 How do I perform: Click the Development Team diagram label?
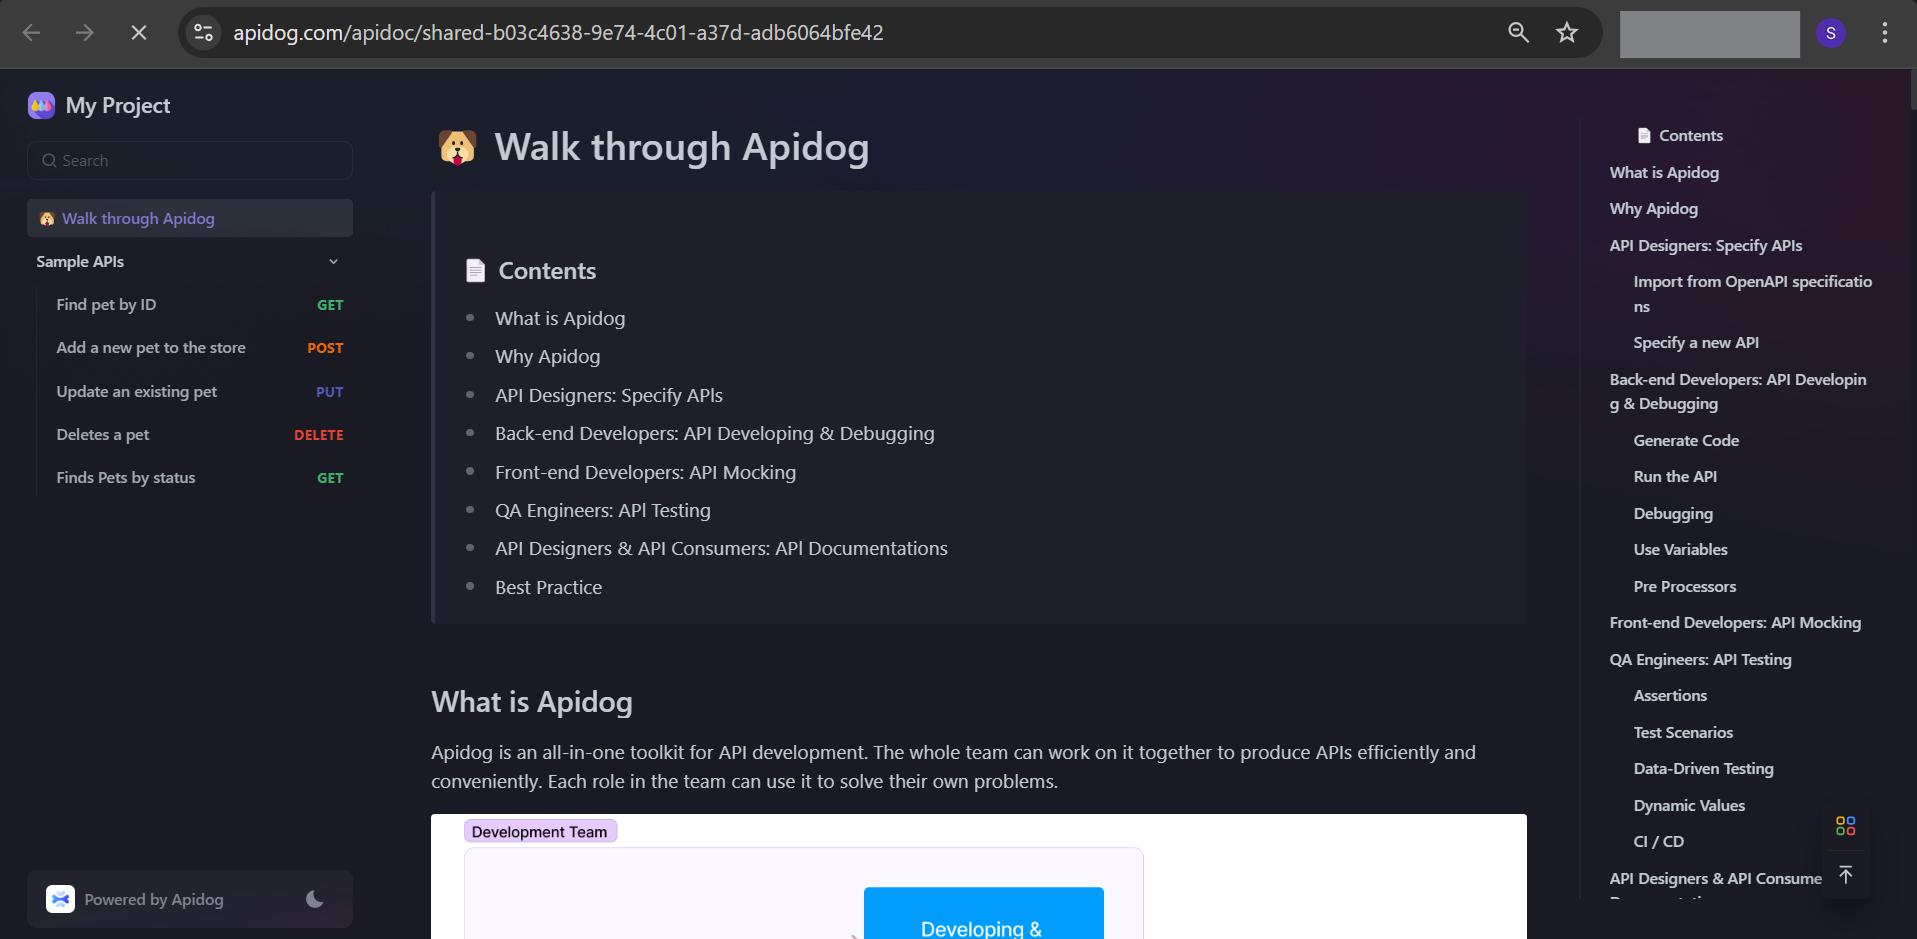click(x=540, y=831)
